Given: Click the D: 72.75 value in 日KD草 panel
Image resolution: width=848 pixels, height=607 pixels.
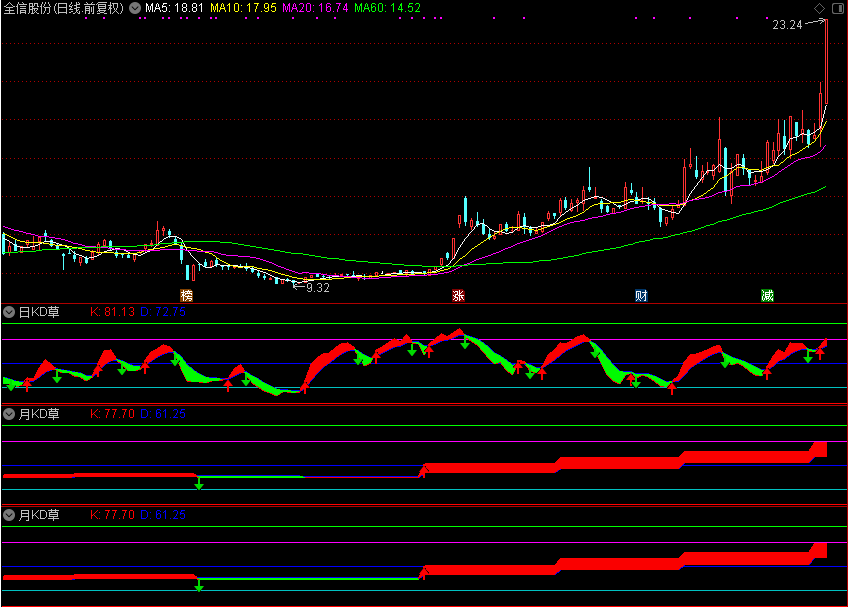Looking at the screenshot, I should 163,312.
